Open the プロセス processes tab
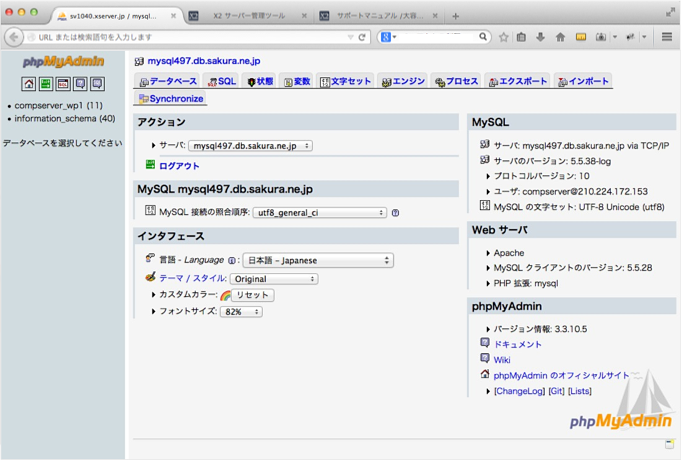The height and width of the screenshot is (460, 681). pyautogui.click(x=456, y=81)
